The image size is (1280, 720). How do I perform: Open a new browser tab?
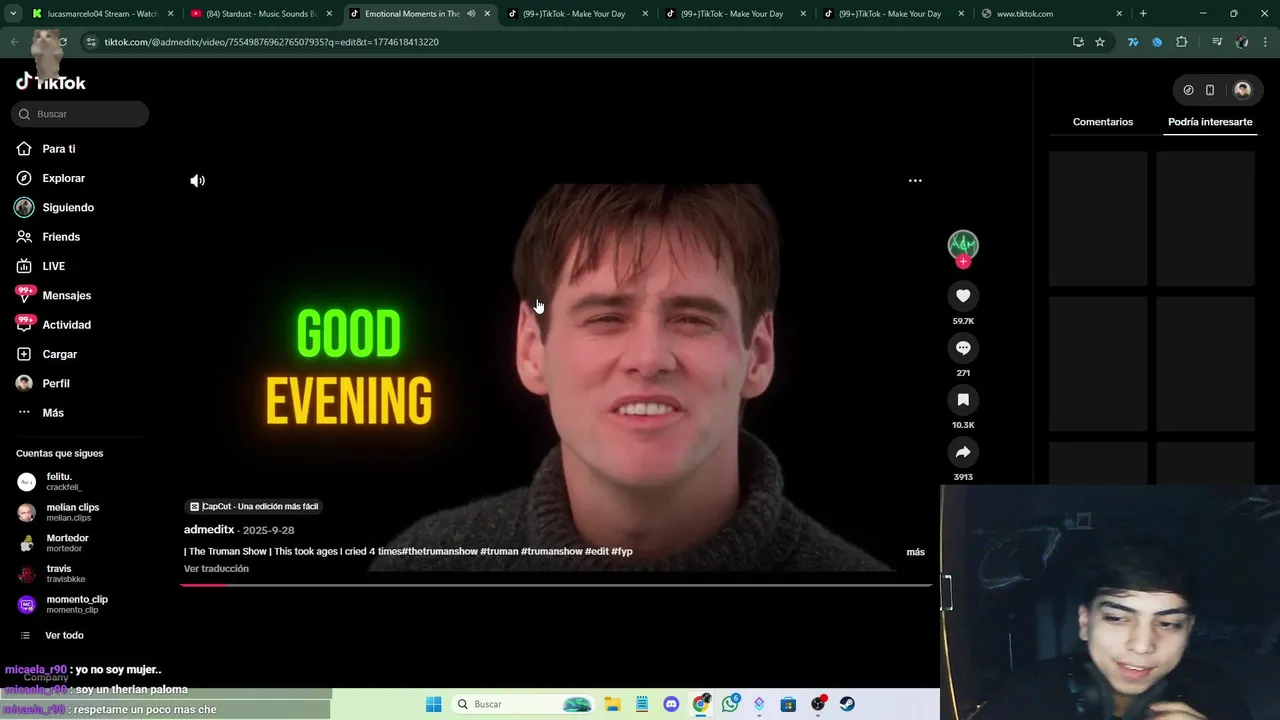[x=1143, y=14]
